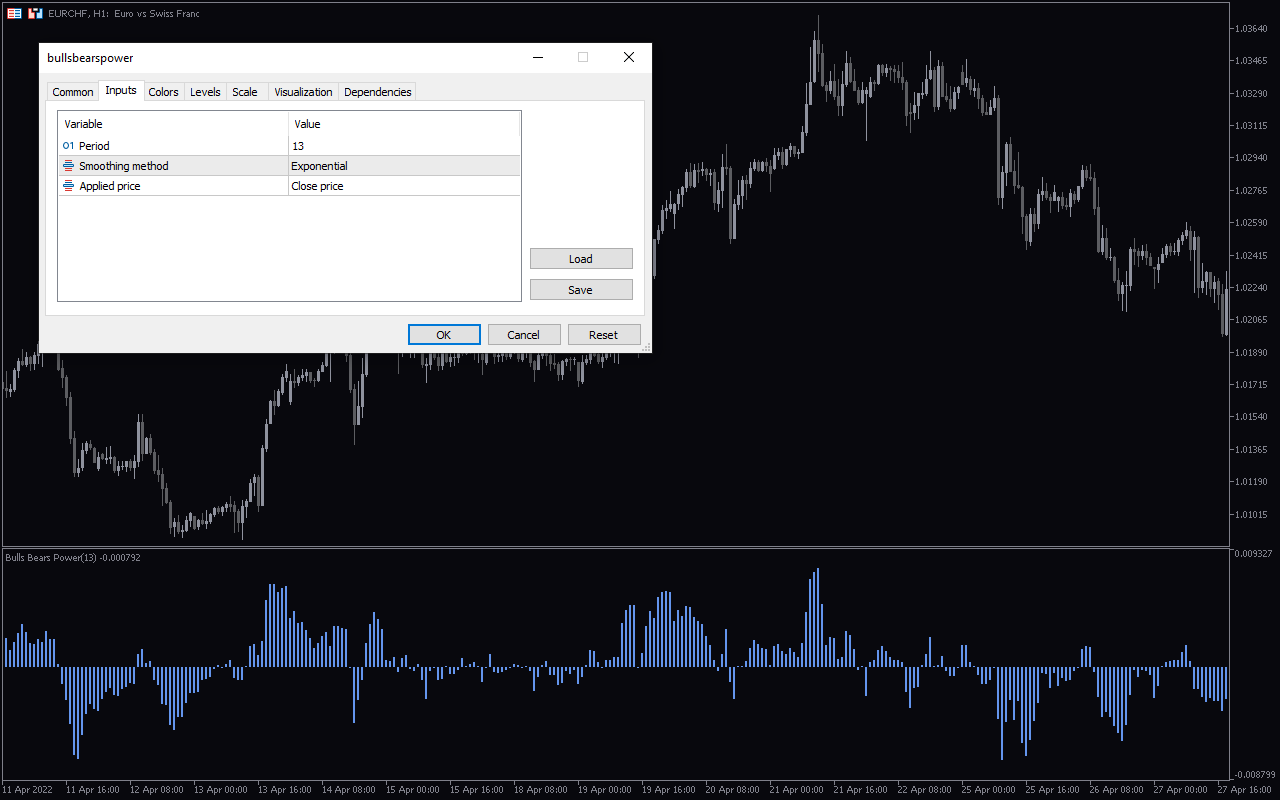Click the chart grid icon beside EURCHF title
This screenshot has height=800, width=1280.
(14, 13)
